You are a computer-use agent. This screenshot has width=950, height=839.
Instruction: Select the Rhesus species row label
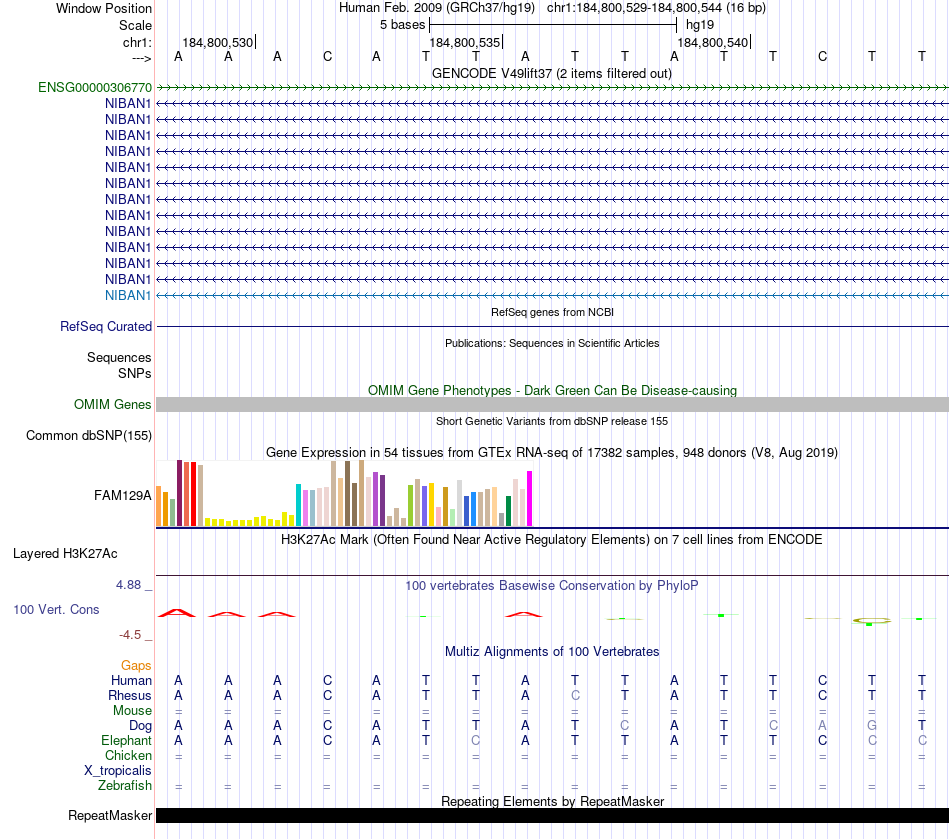point(130,695)
